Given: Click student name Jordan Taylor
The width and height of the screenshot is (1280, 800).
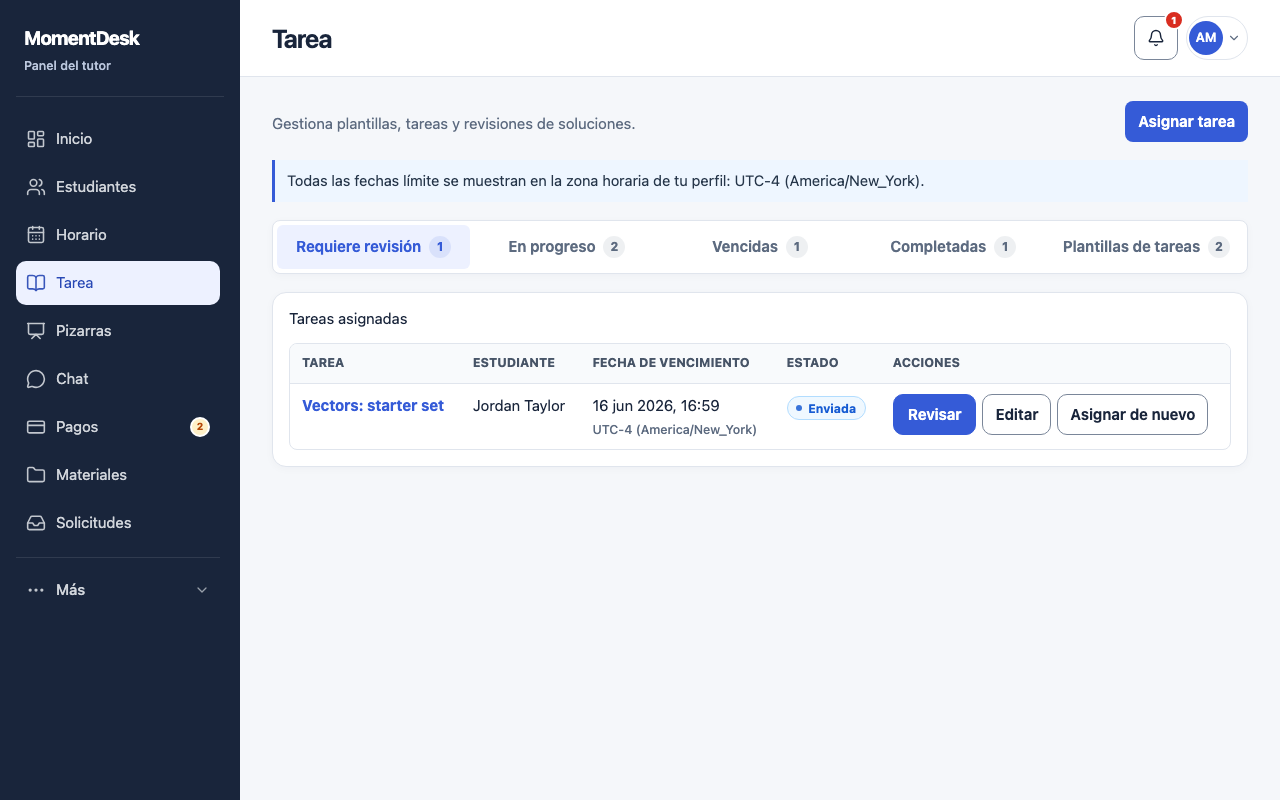Looking at the screenshot, I should point(519,406).
